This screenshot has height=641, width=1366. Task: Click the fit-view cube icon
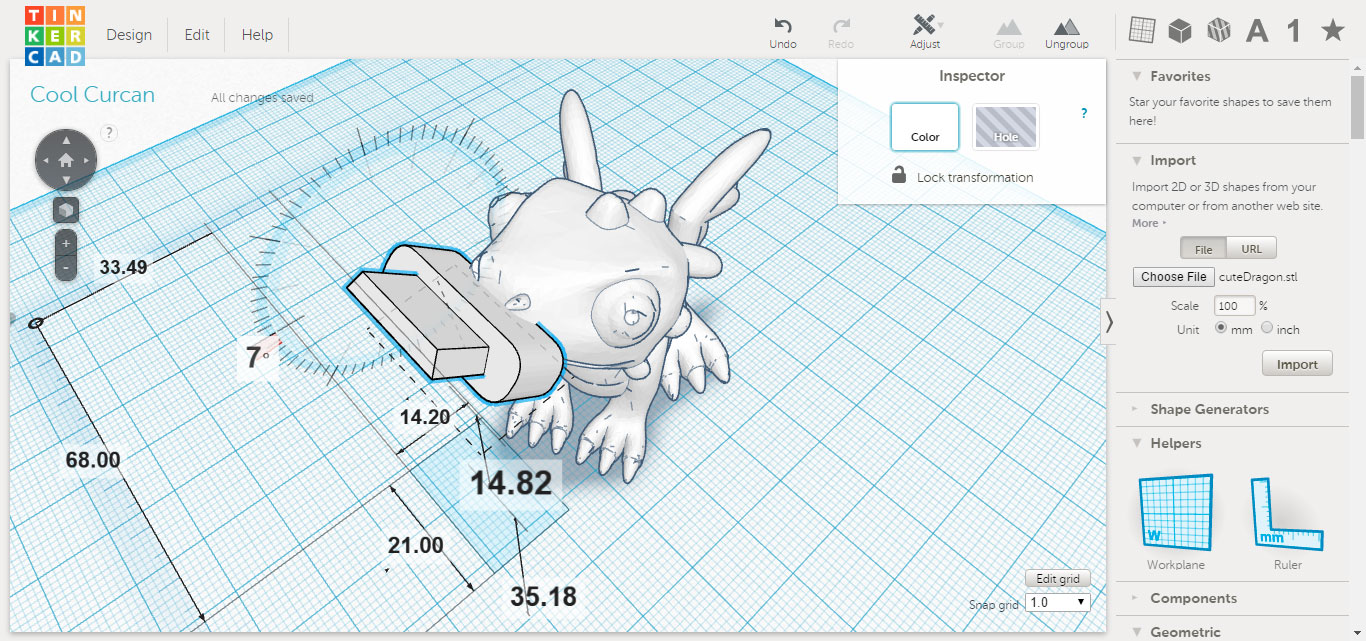coord(66,211)
